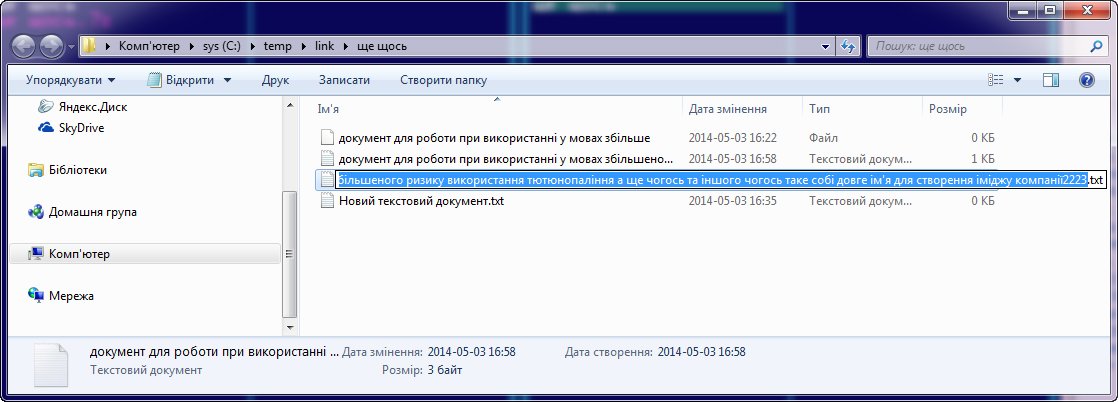The height and width of the screenshot is (402, 1118).
Task: Click the Forward navigation arrow button
Action: (x=52, y=46)
